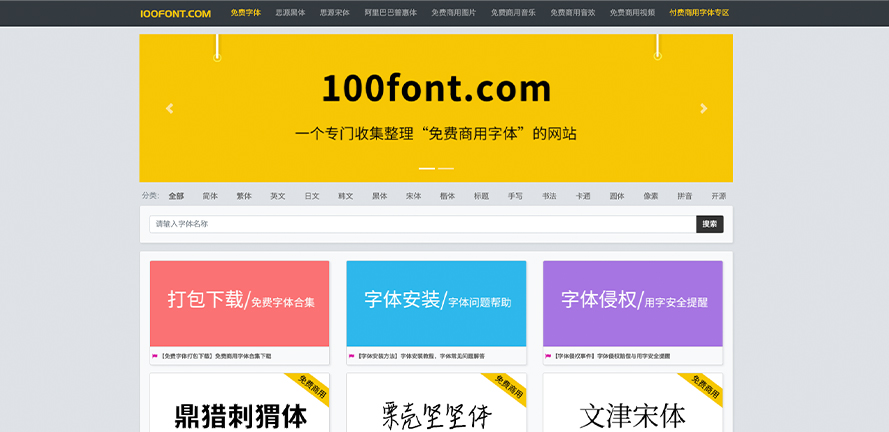This screenshot has height=432, width=889.
Task: Select the 手写 category
Action: tap(515, 196)
